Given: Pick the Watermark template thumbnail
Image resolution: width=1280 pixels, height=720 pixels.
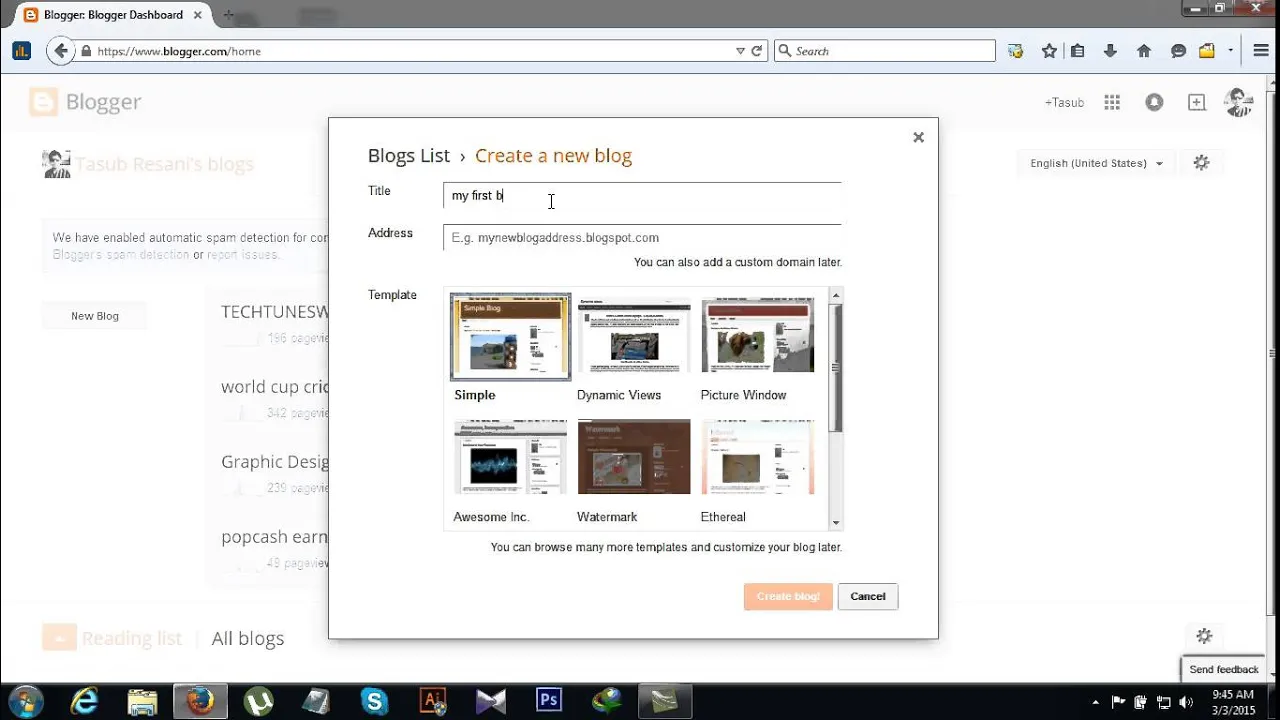Looking at the screenshot, I should tap(634, 457).
